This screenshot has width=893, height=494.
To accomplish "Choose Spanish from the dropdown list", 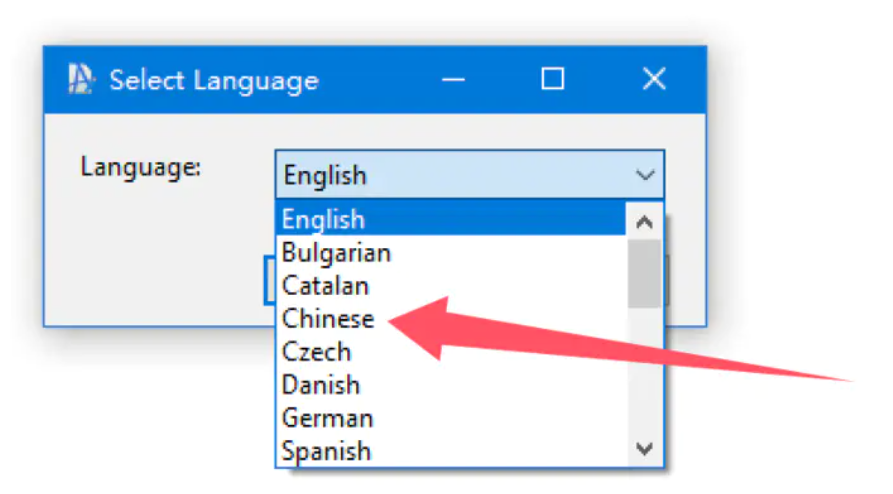I will (x=450, y=451).
